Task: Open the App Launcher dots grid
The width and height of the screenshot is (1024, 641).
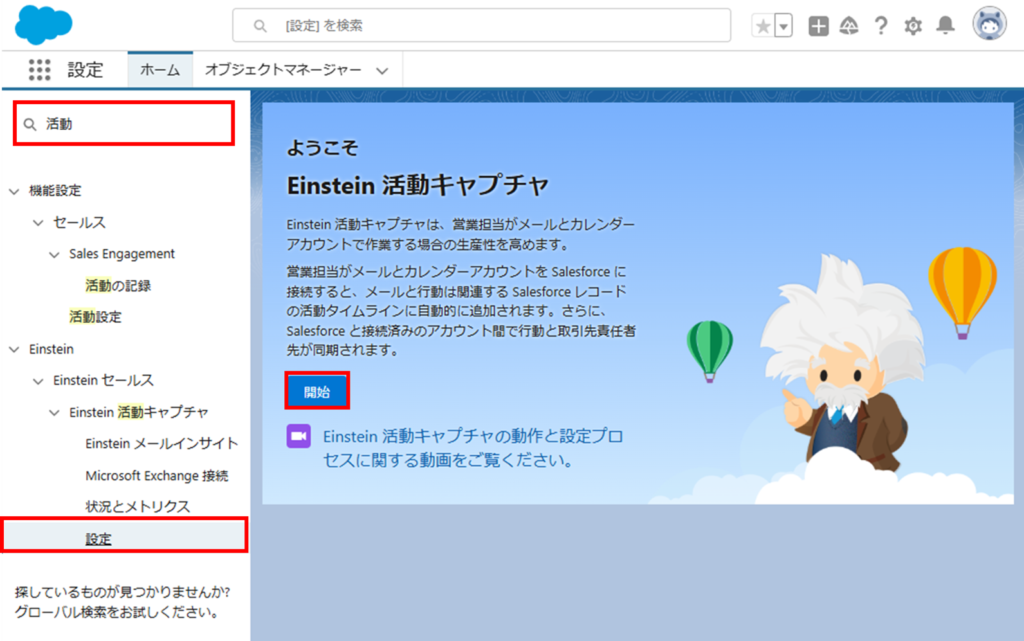Action: [x=39, y=69]
